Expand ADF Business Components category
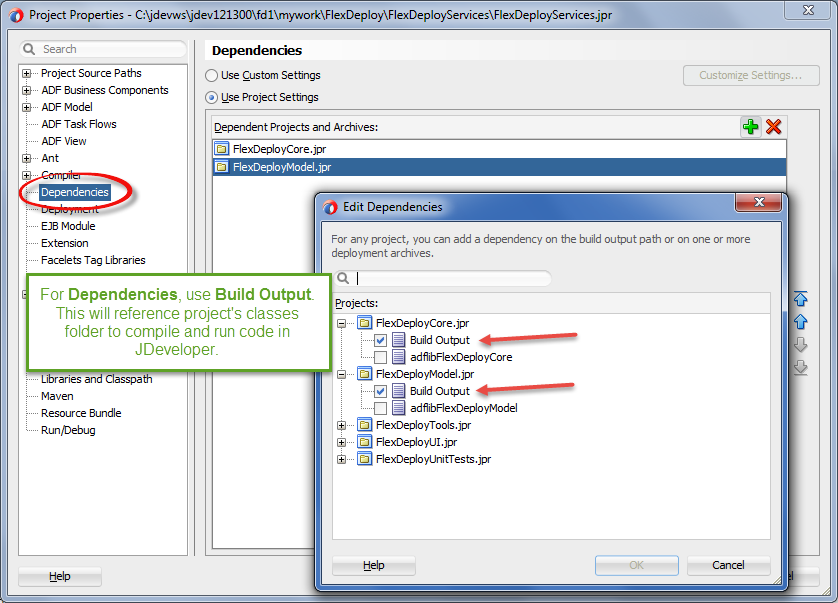Image resolution: width=838 pixels, height=603 pixels. [26, 90]
